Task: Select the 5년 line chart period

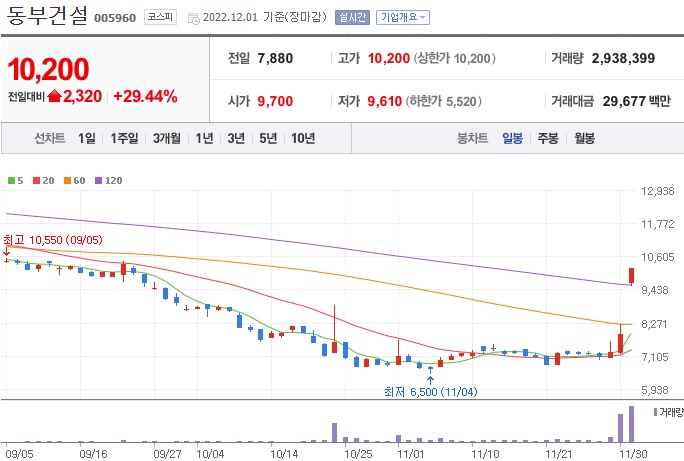Action: point(268,138)
